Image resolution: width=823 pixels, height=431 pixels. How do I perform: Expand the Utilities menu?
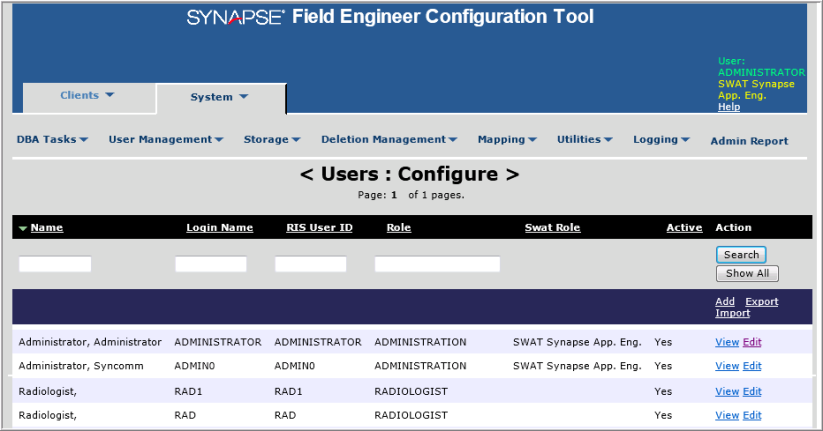(585, 140)
